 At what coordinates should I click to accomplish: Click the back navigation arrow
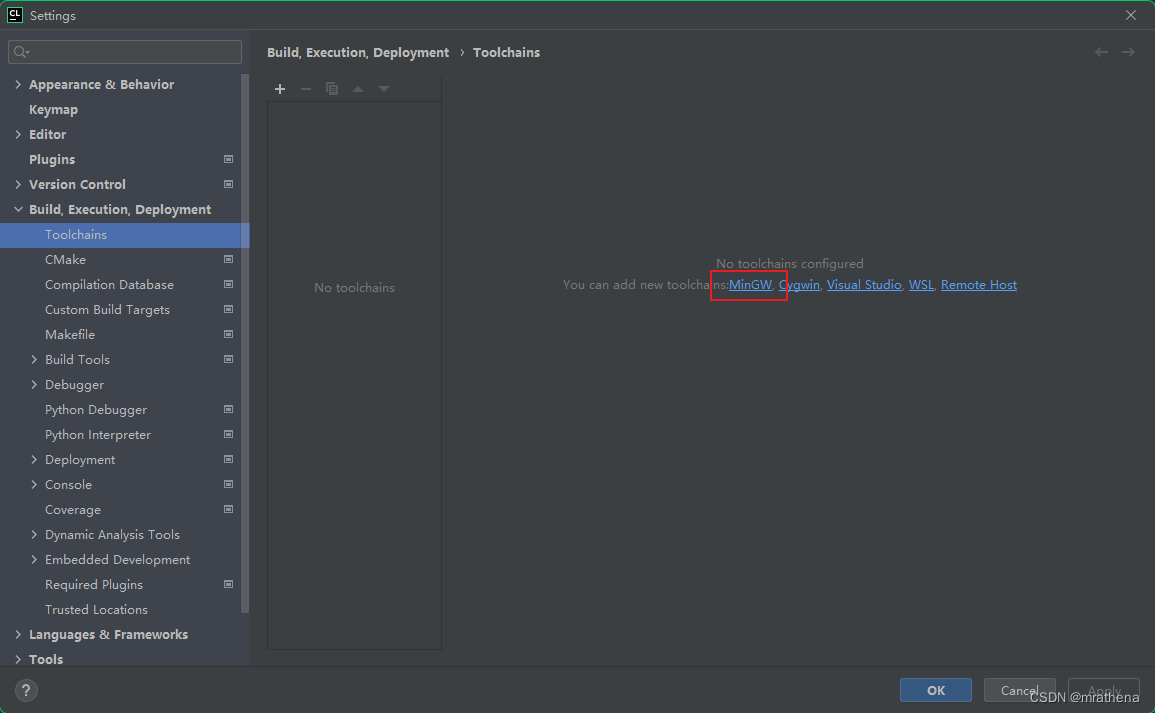click(1101, 52)
